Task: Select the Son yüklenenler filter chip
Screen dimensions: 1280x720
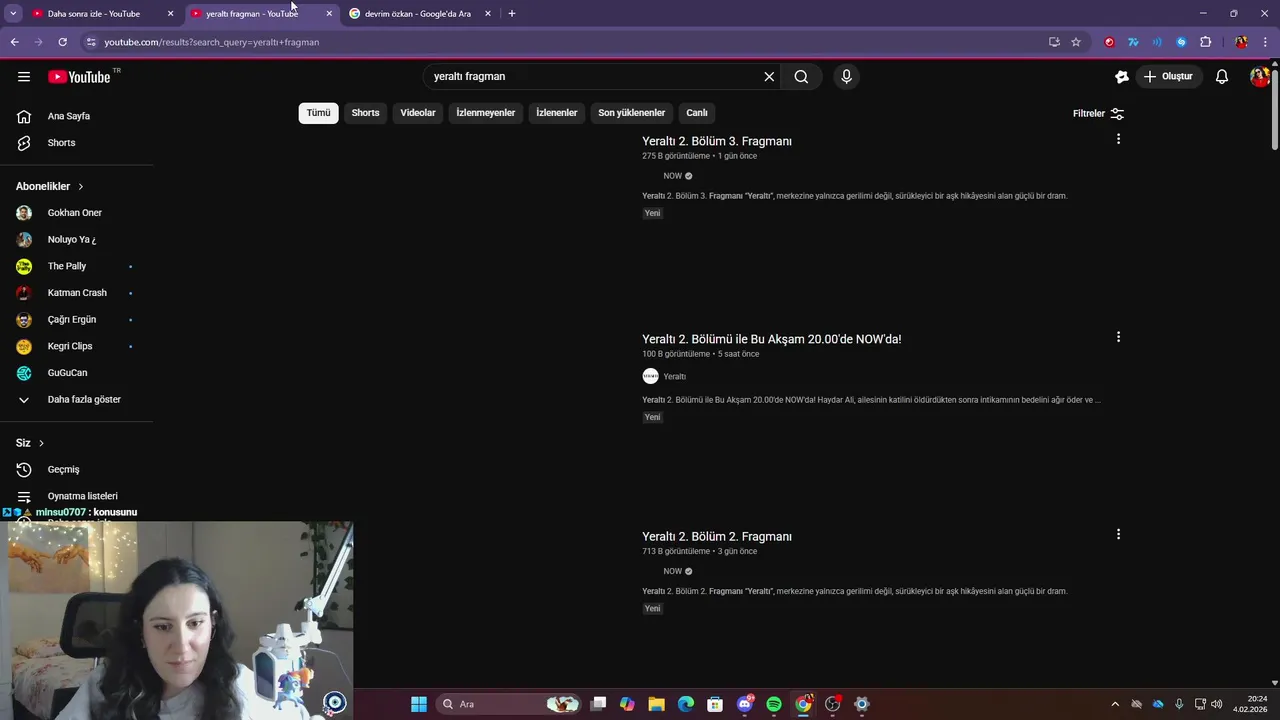Action: pos(632,113)
